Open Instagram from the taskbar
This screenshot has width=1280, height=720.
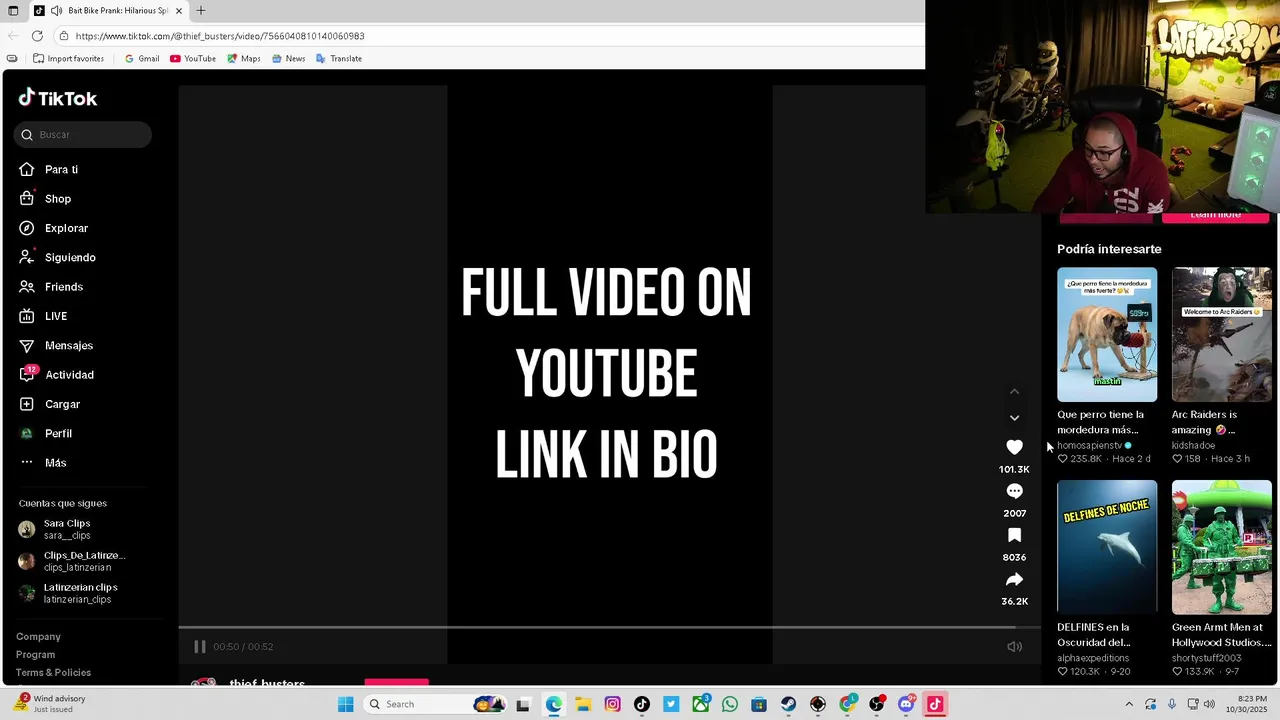pos(612,704)
